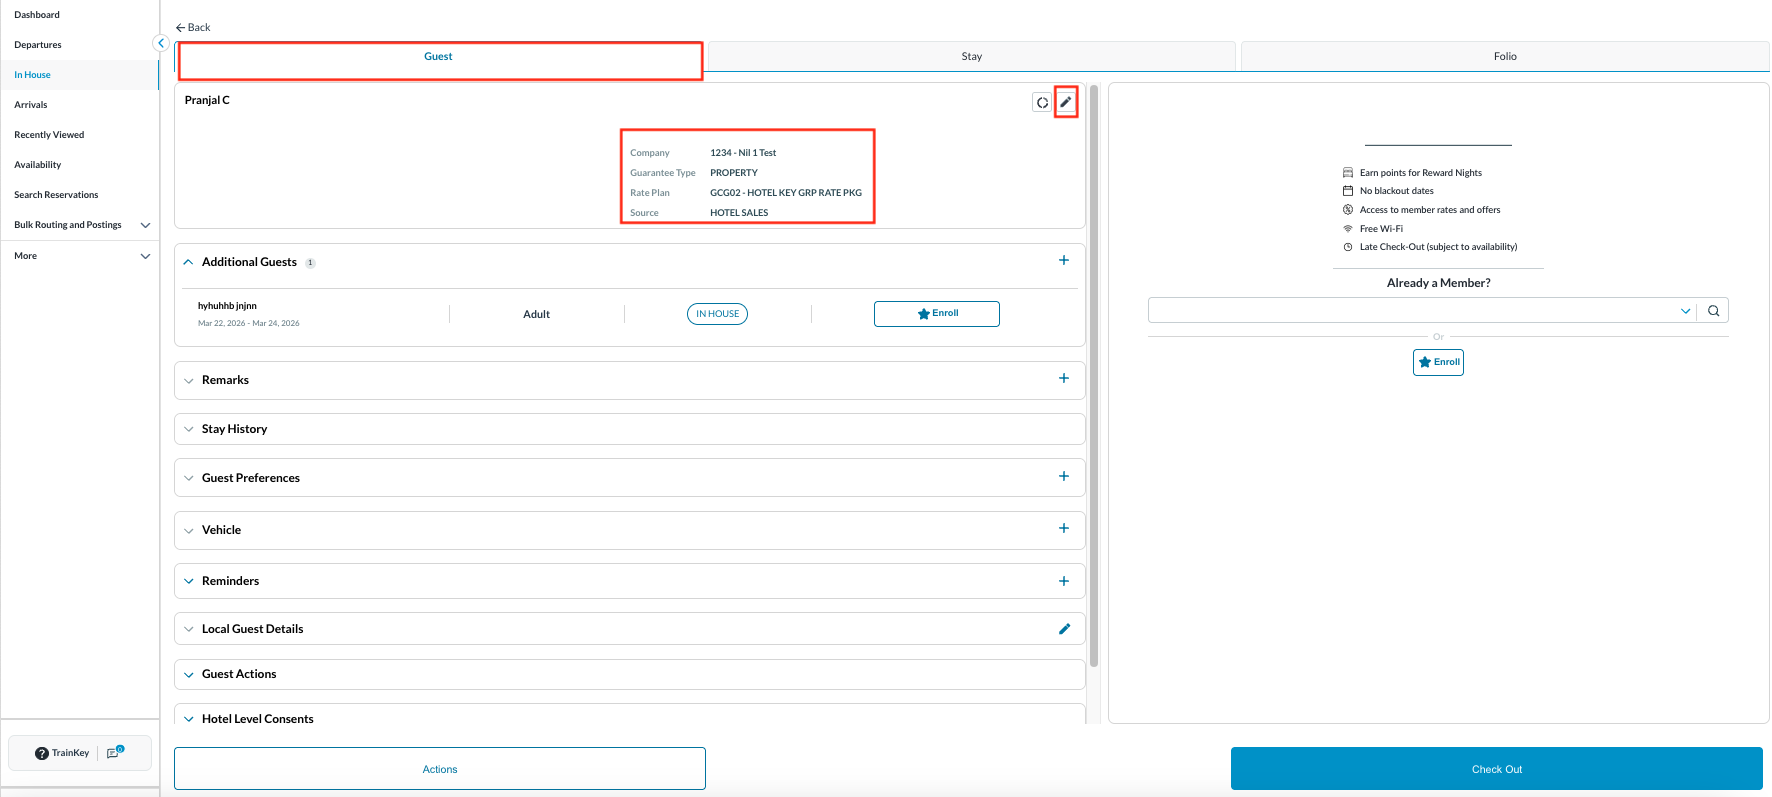The image size is (1772, 797).
Task: Click the member search magnifier icon
Action: (1713, 311)
